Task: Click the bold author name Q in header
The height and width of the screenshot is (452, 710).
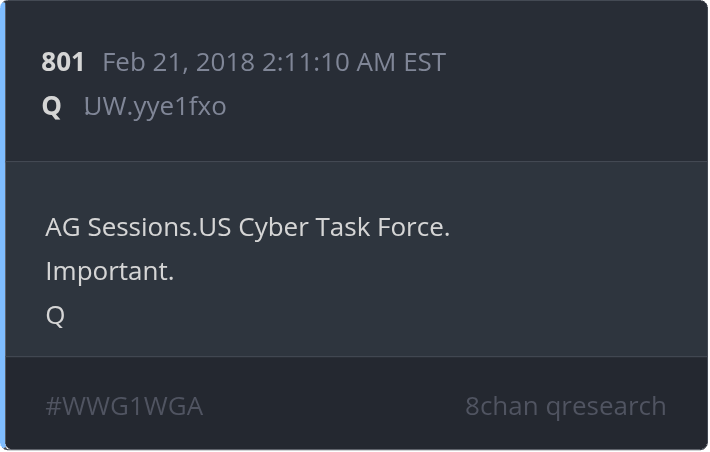Action: pos(52,105)
